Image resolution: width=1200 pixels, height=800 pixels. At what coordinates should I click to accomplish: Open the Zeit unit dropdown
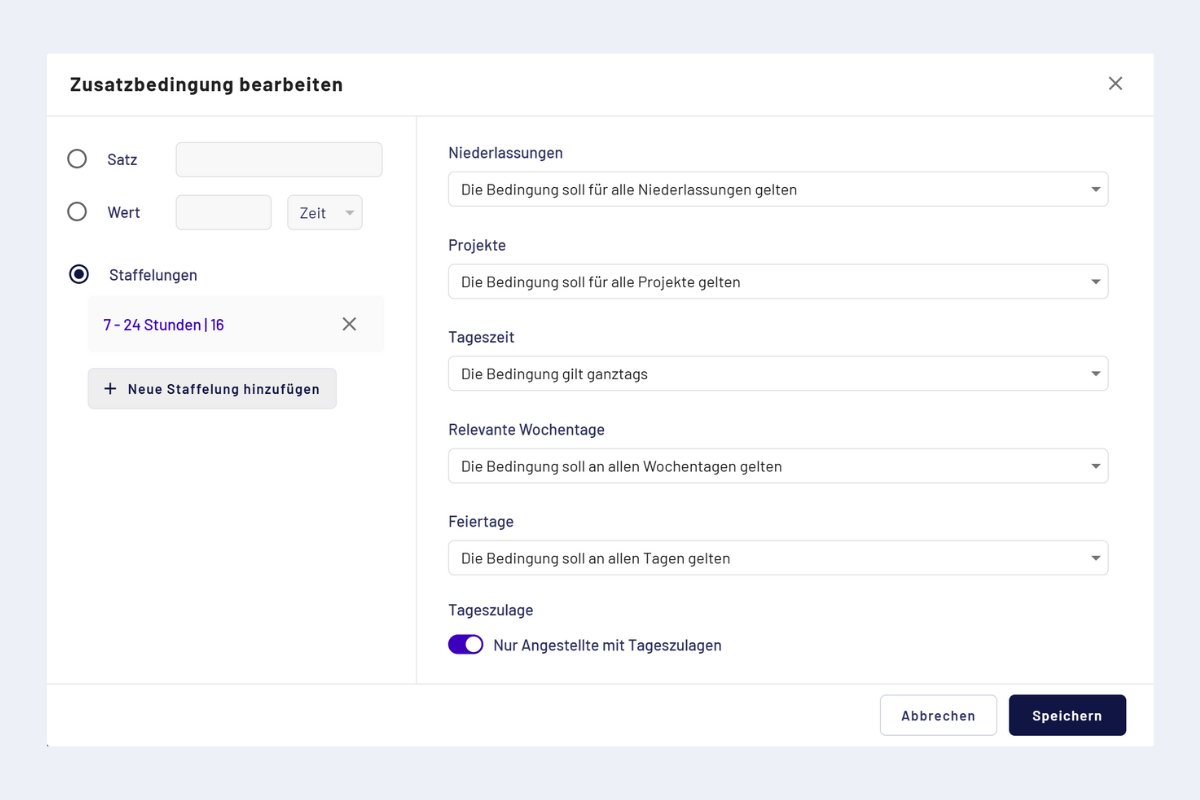click(x=325, y=213)
